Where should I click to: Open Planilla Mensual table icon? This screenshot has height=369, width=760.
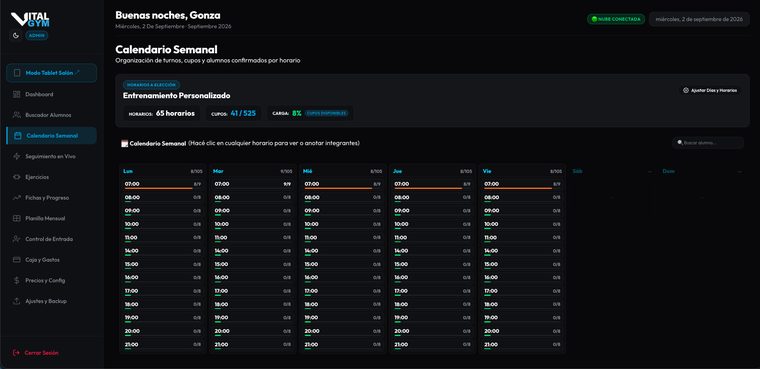point(16,219)
